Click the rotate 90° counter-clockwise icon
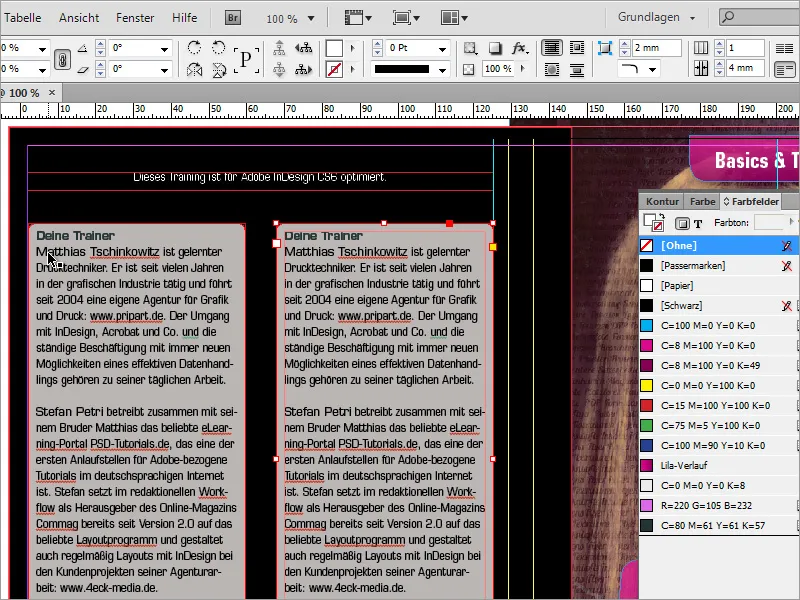 point(218,48)
